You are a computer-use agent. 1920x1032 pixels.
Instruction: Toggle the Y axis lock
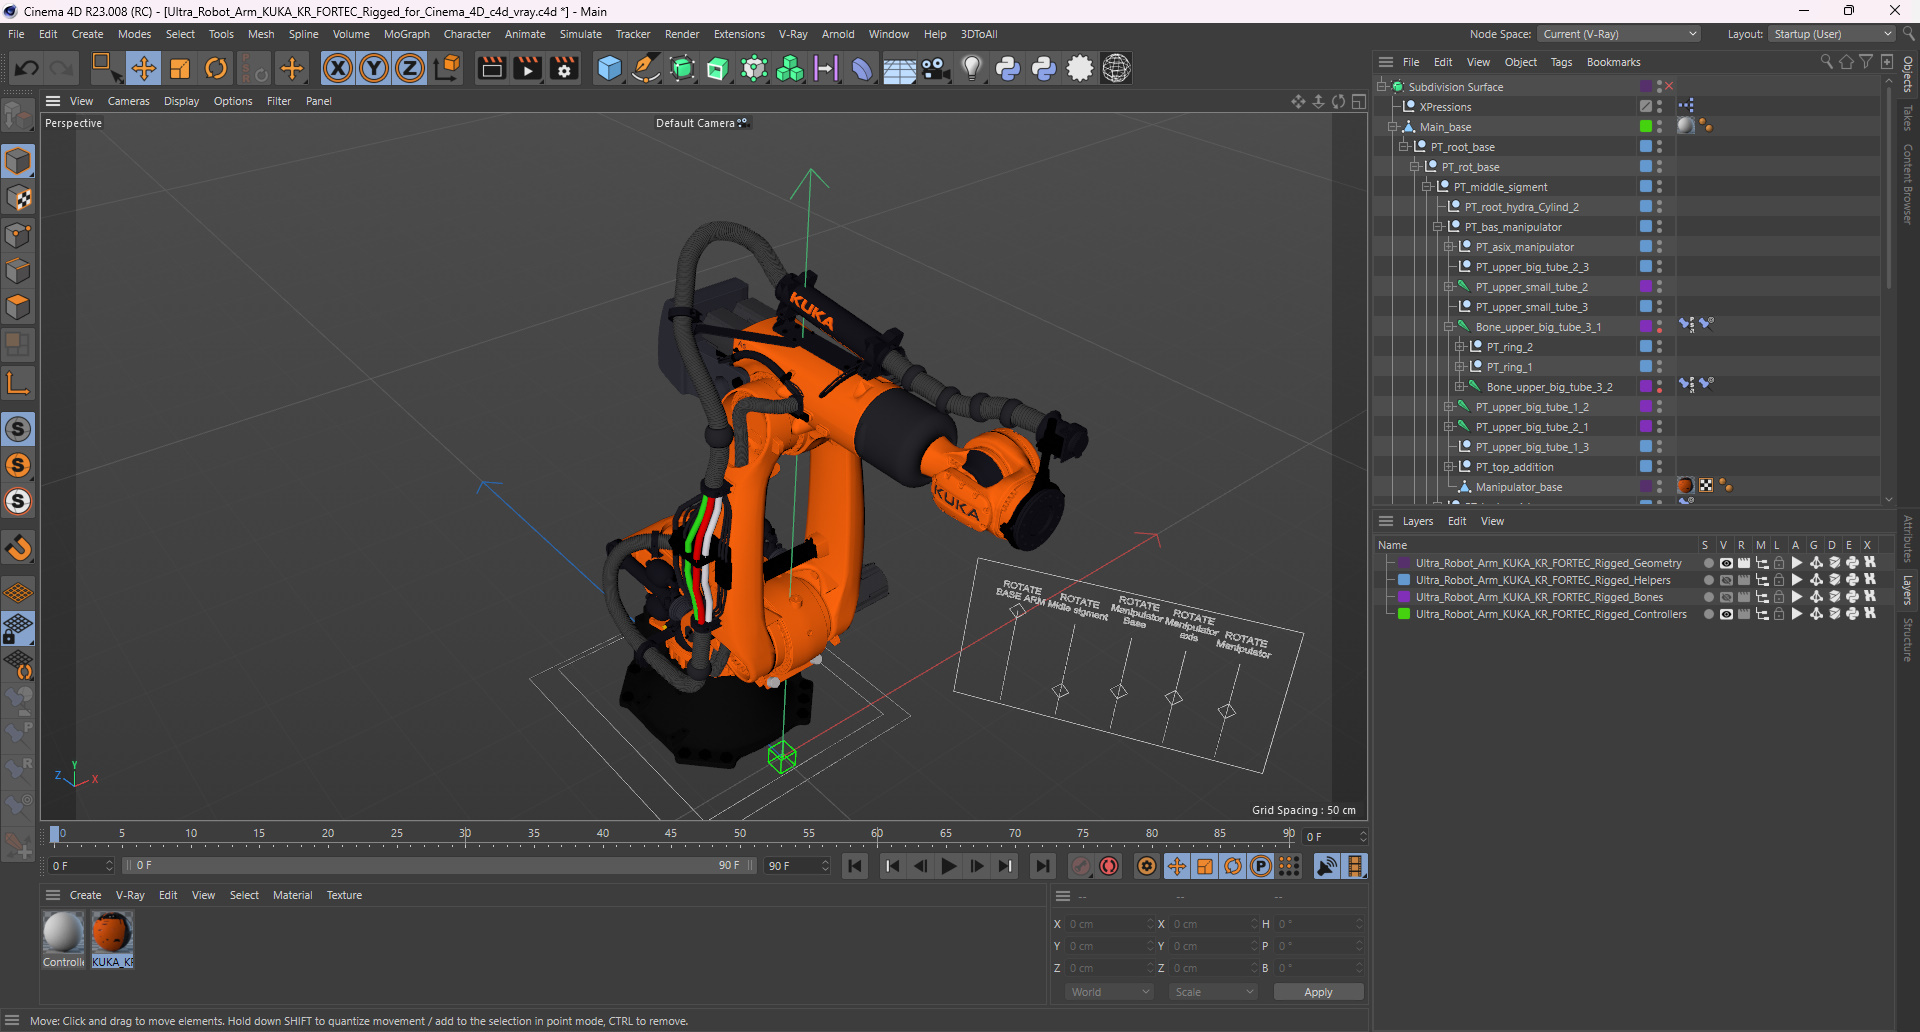click(x=374, y=68)
